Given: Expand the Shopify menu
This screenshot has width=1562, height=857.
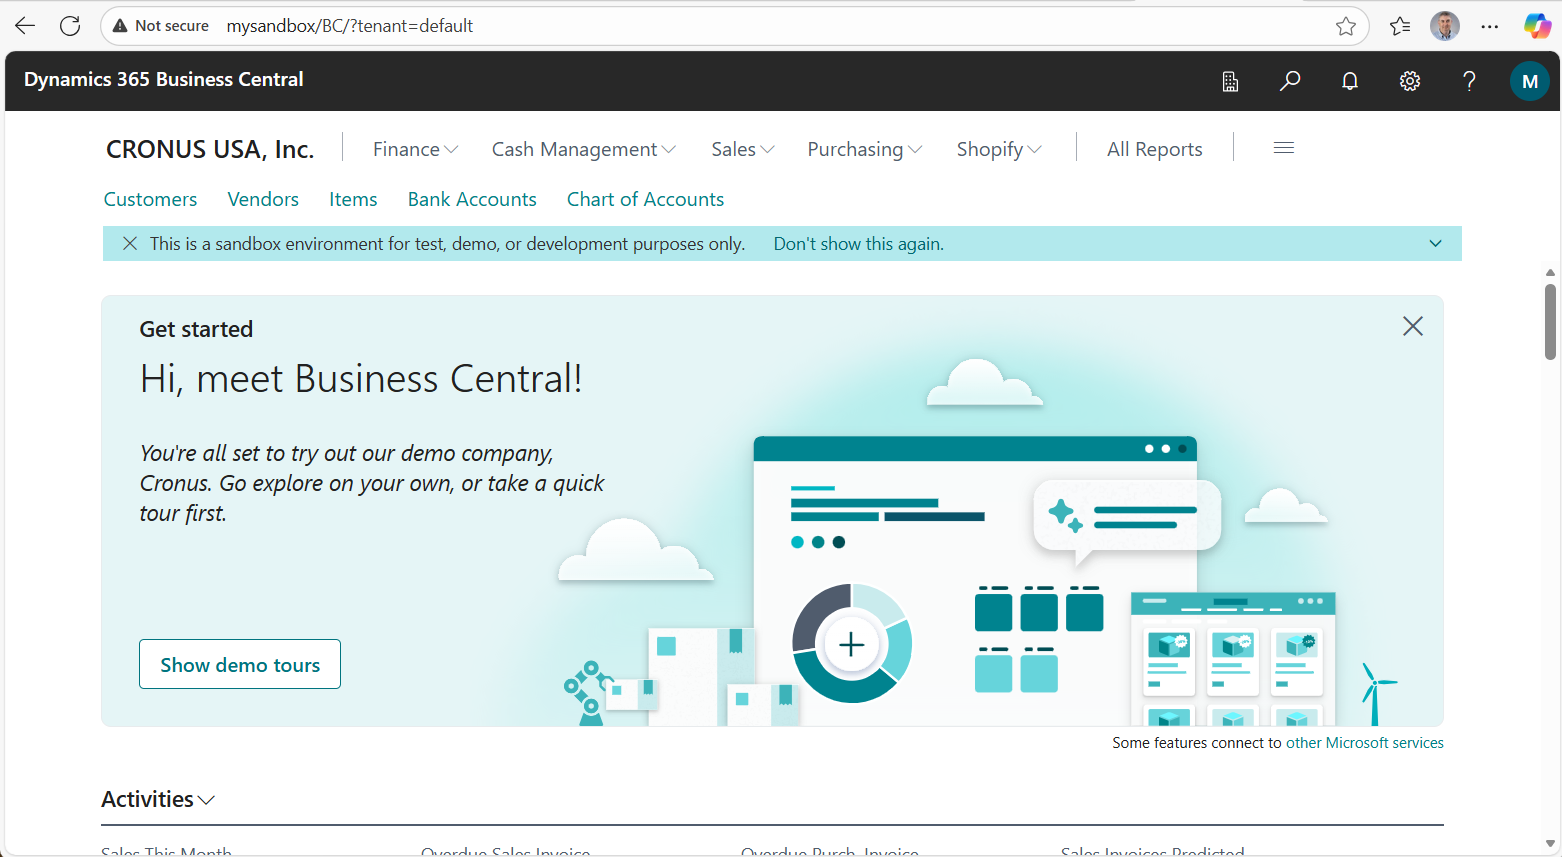Looking at the screenshot, I should pyautogui.click(x=999, y=149).
